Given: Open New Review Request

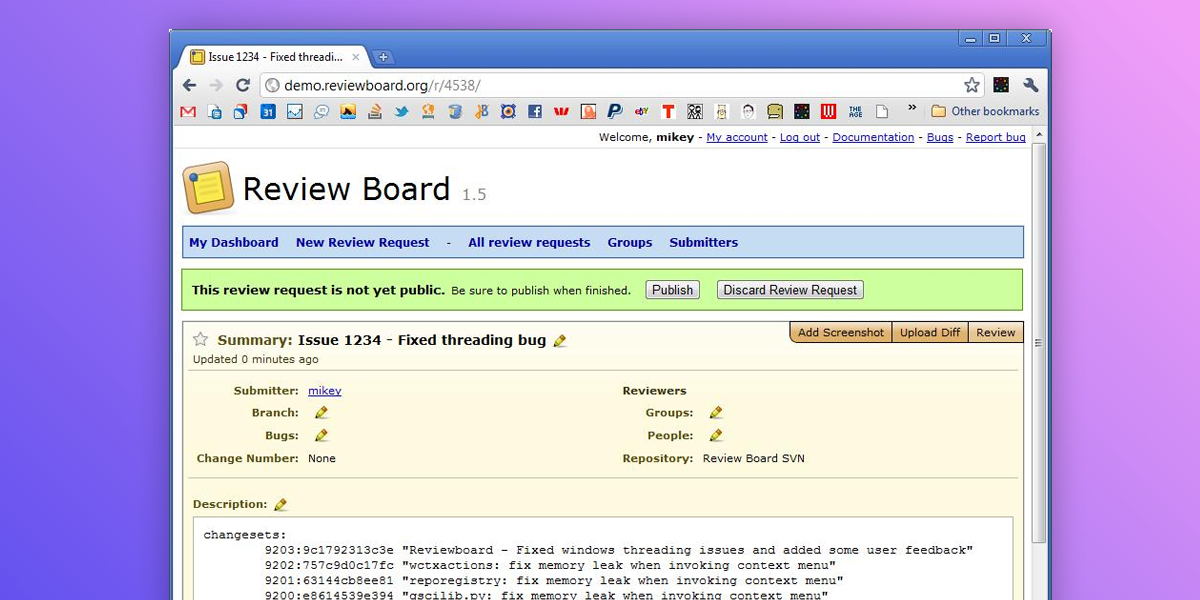Looking at the screenshot, I should (362, 242).
